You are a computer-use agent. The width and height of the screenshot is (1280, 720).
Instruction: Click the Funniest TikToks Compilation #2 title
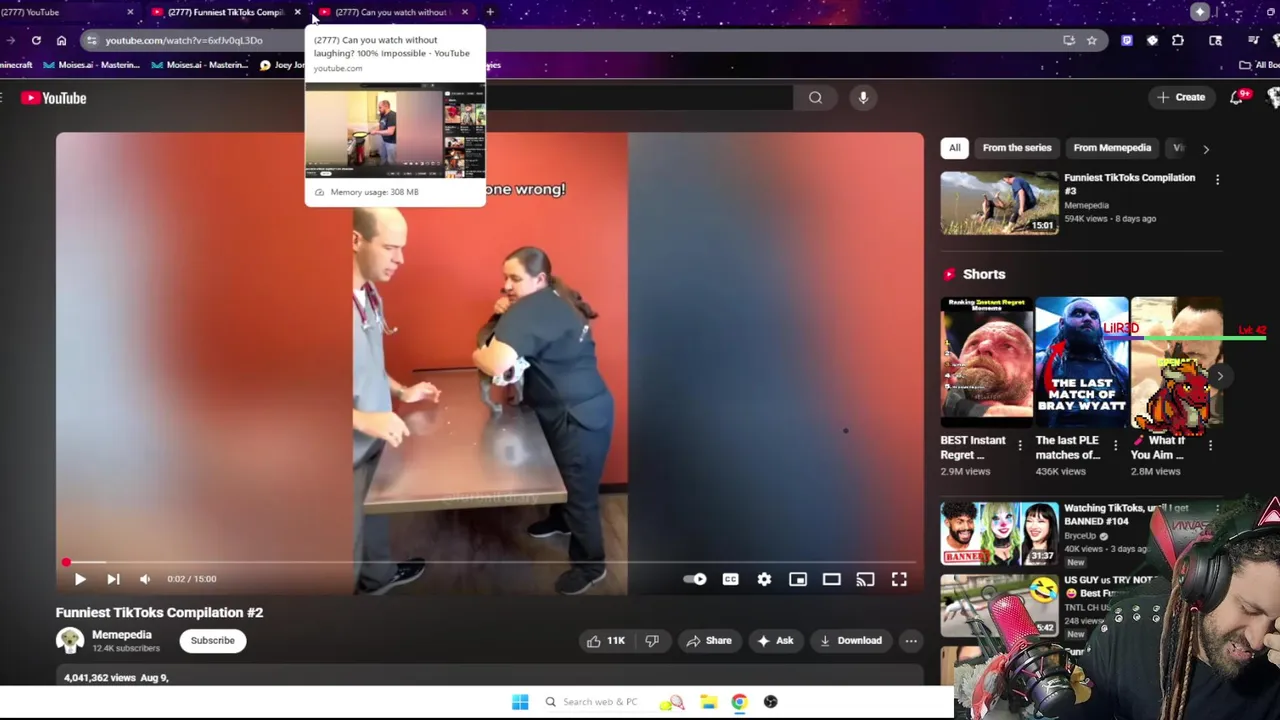(x=159, y=613)
